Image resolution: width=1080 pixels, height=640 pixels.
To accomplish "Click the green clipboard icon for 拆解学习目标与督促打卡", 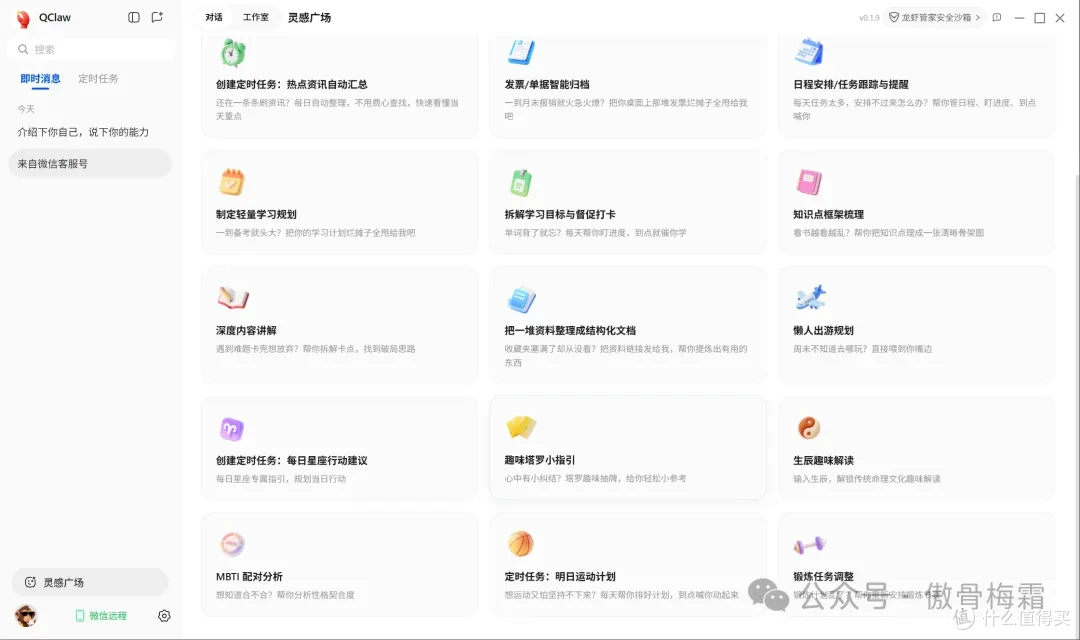I will (521, 183).
